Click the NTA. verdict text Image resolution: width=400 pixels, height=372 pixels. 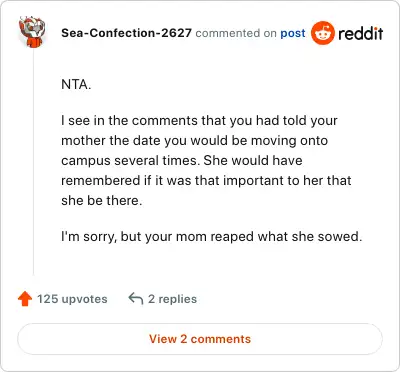tap(76, 84)
